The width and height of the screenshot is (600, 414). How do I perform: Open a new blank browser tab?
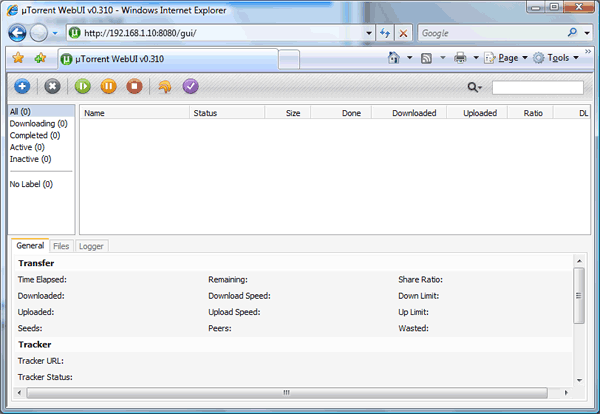(289, 60)
